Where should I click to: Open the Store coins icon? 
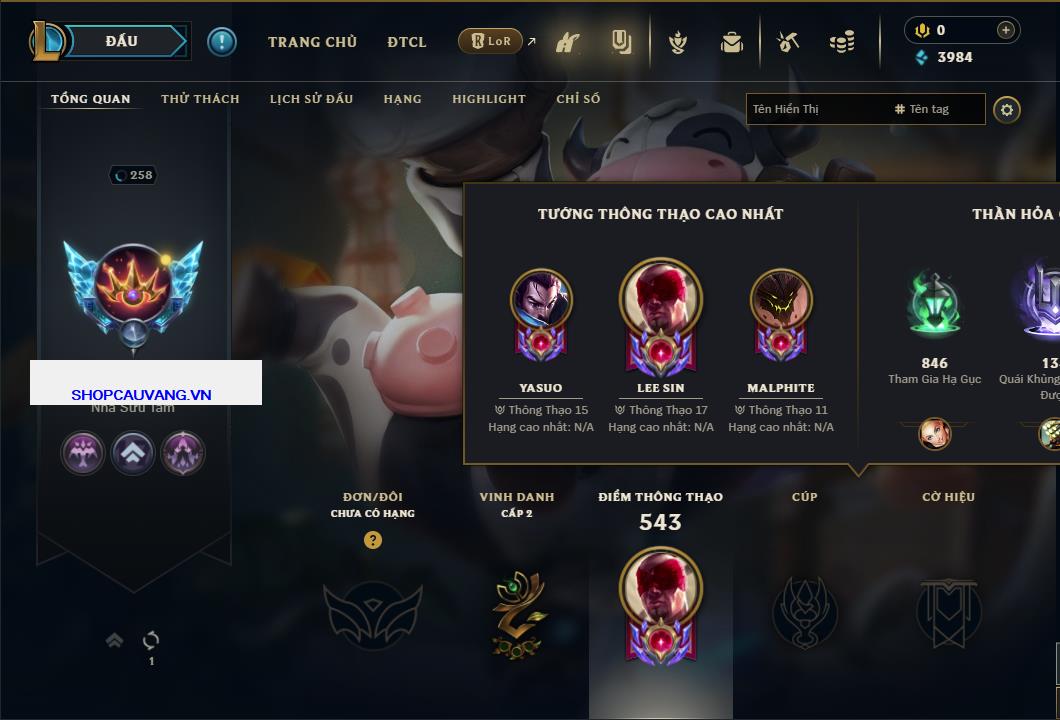(842, 43)
